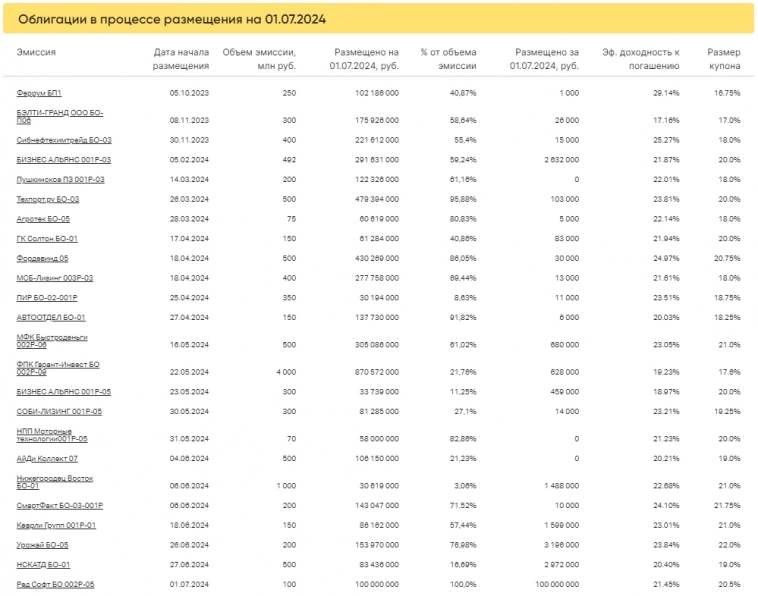Image resolution: width=758 pixels, height=596 pixels.
Task: Open СмартФакт БО-03-001Р link
Action: [x=59, y=506]
